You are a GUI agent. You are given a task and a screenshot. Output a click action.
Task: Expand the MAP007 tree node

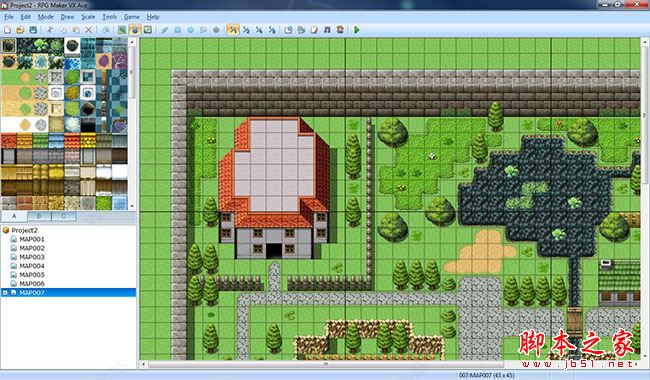pos(5,293)
